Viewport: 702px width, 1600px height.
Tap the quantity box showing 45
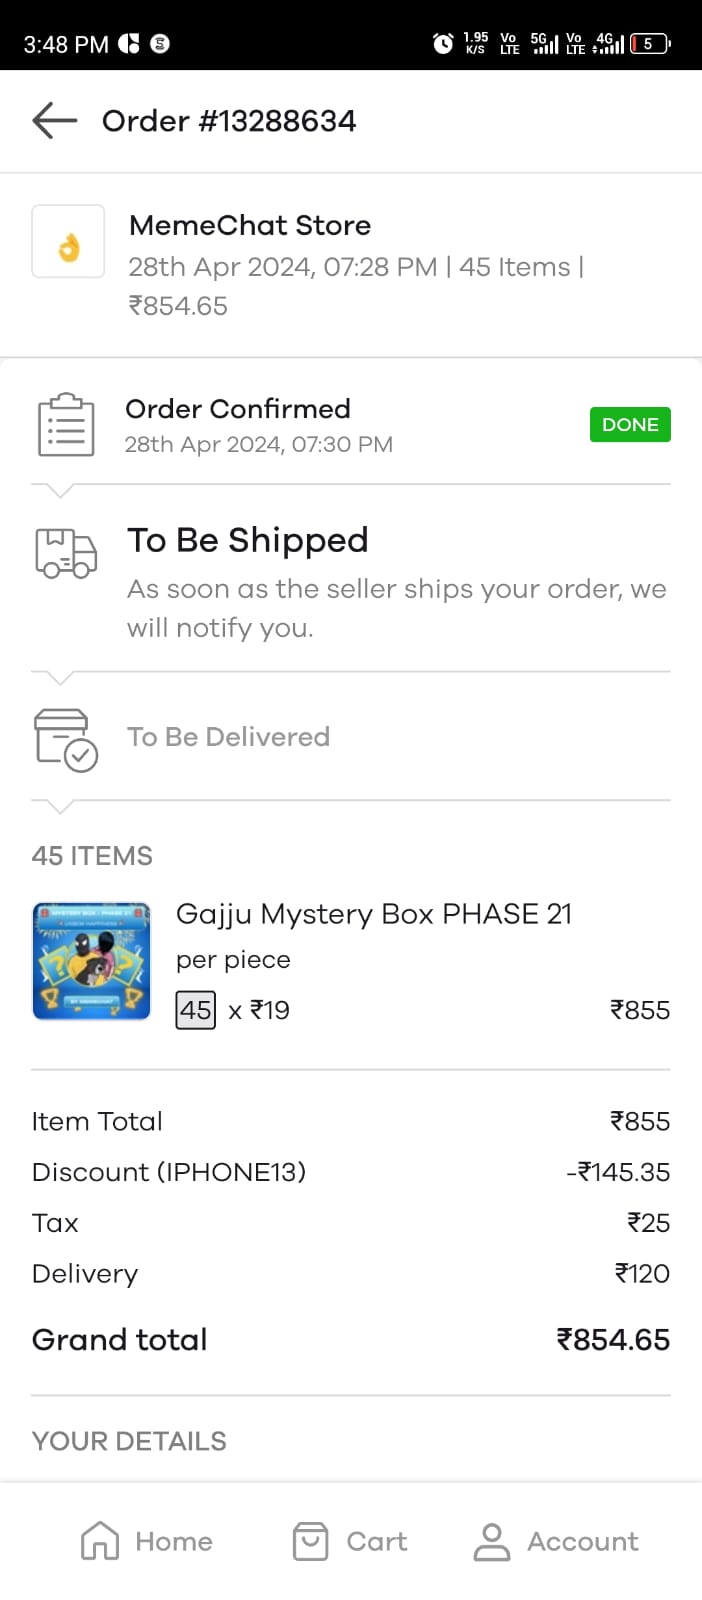coord(196,1010)
